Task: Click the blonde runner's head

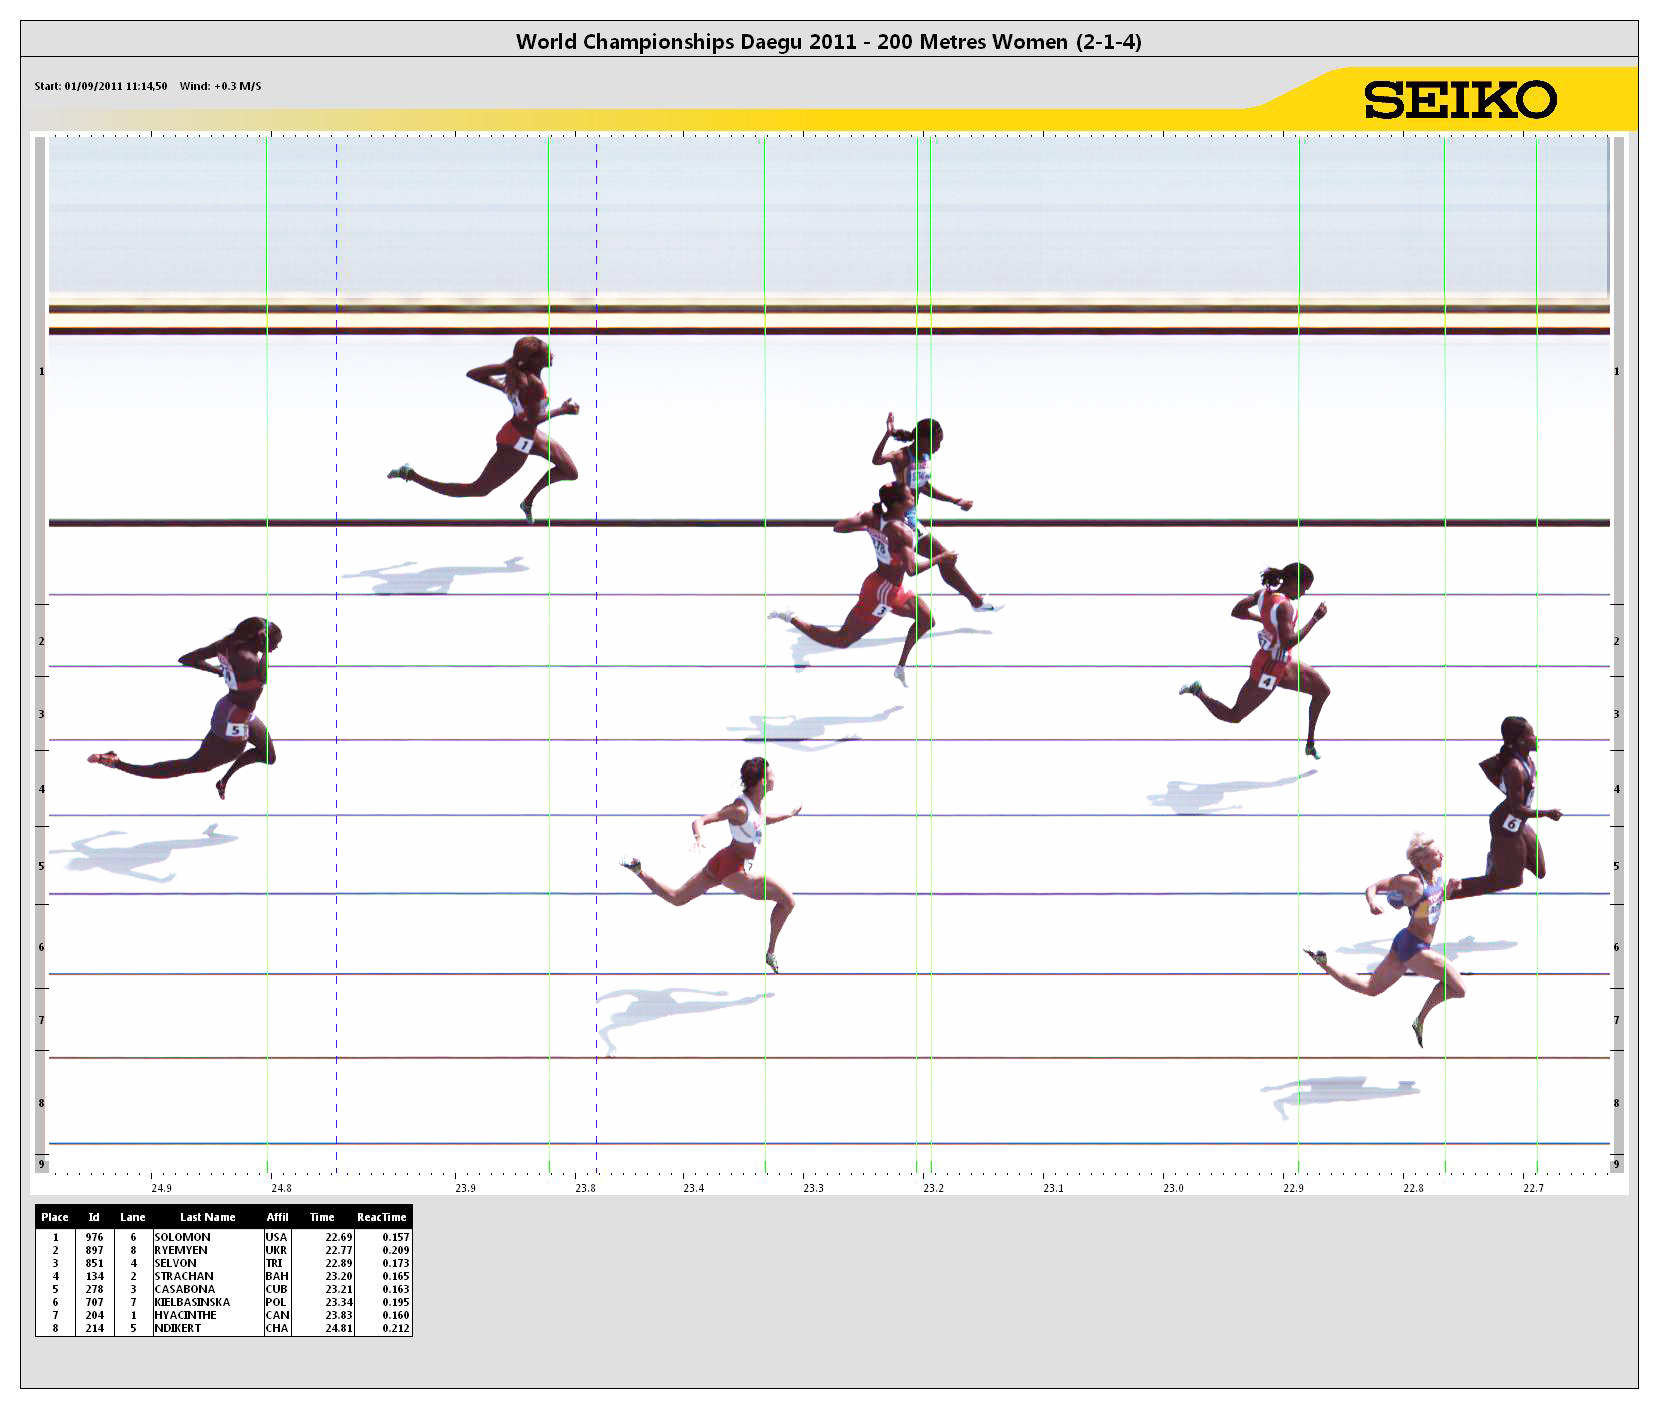Action: click(1420, 850)
